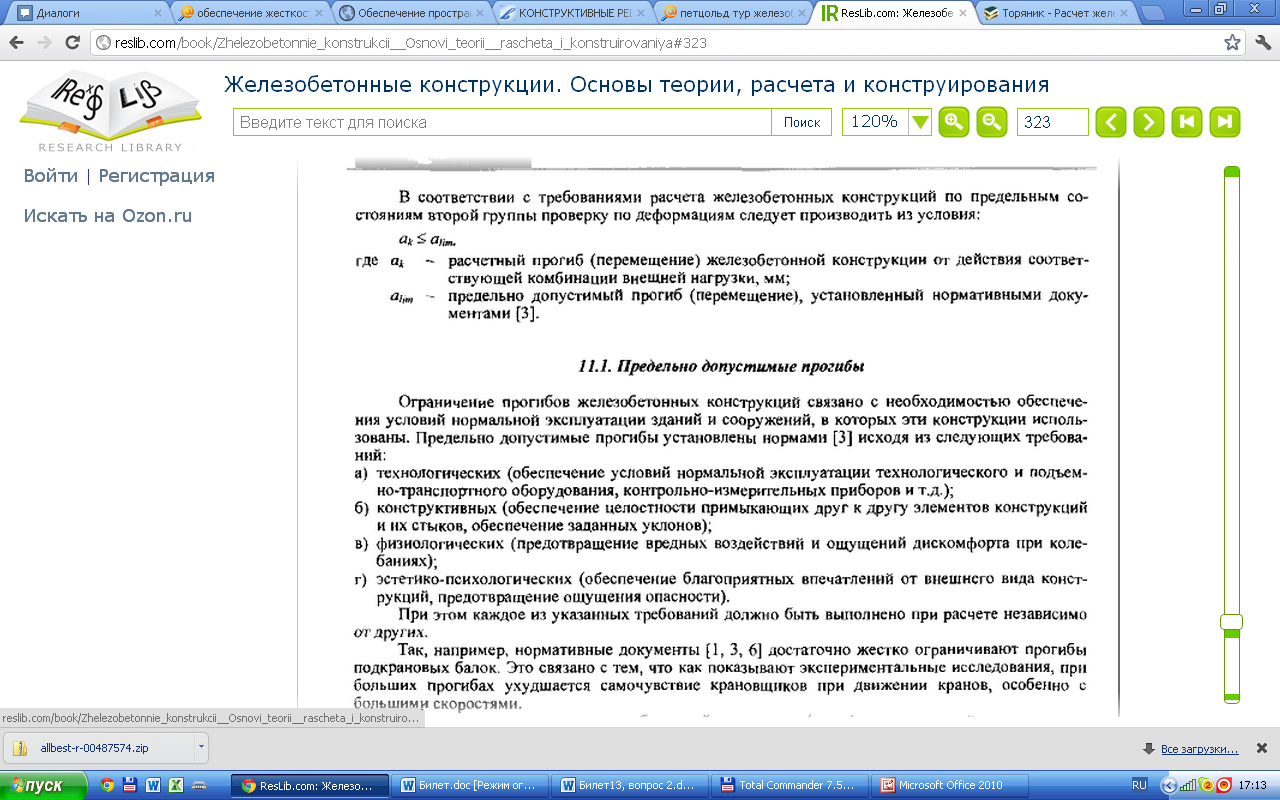1280x800 pixels.
Task: Click the Поиск search button
Action: 802,122
